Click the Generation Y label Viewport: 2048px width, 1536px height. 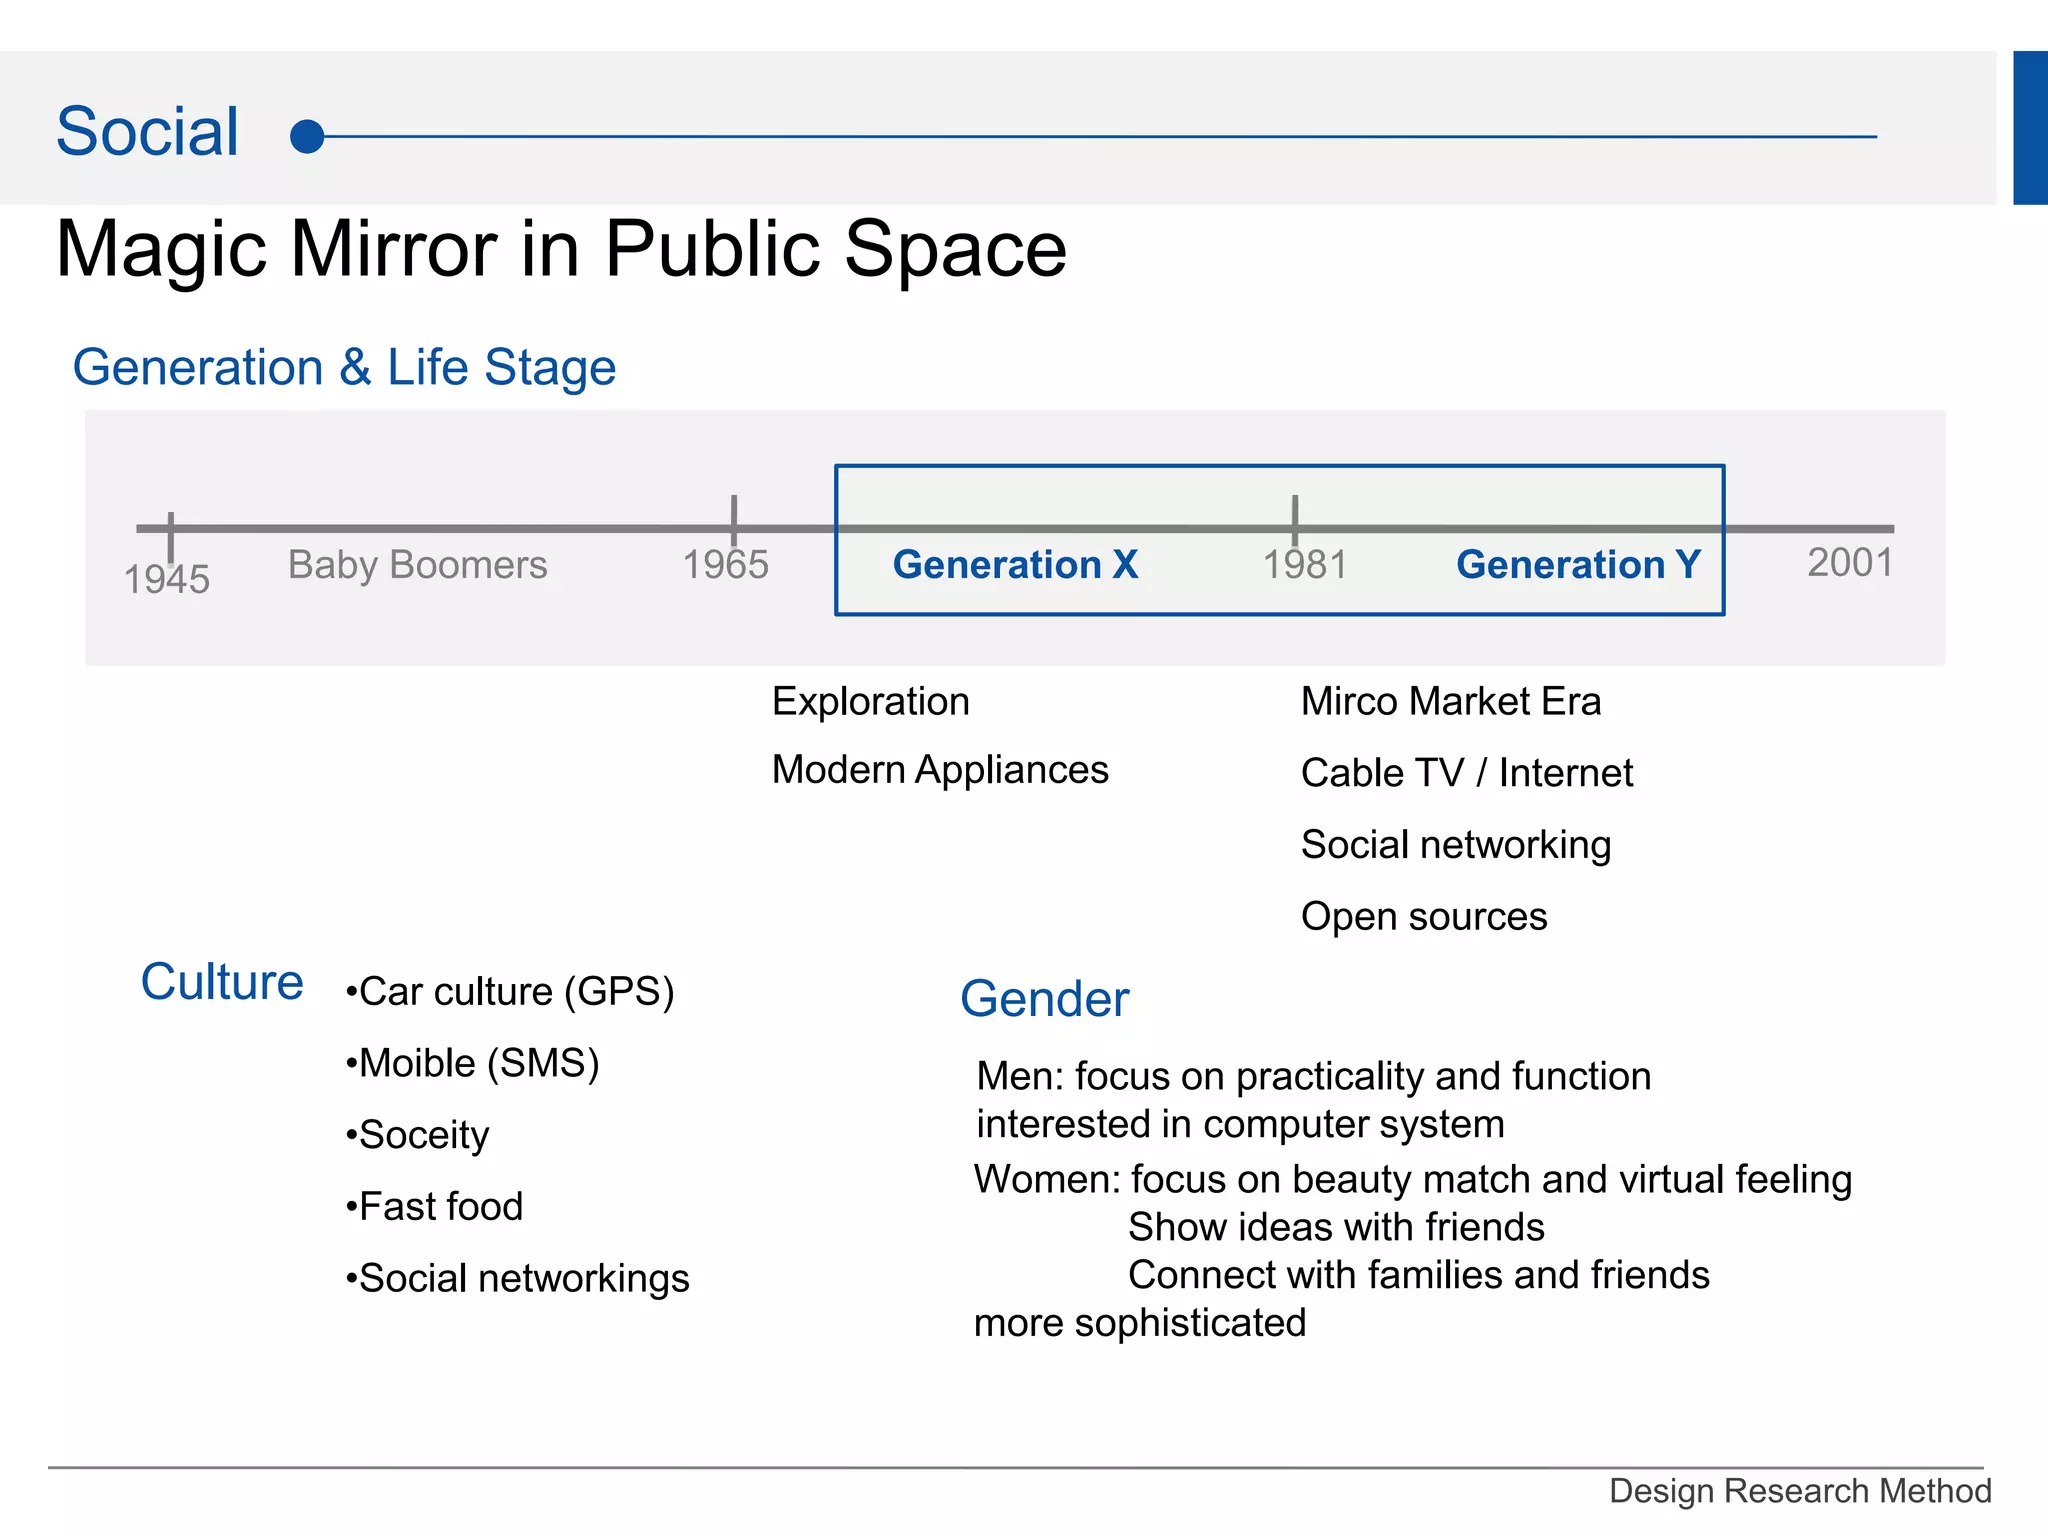(1578, 565)
